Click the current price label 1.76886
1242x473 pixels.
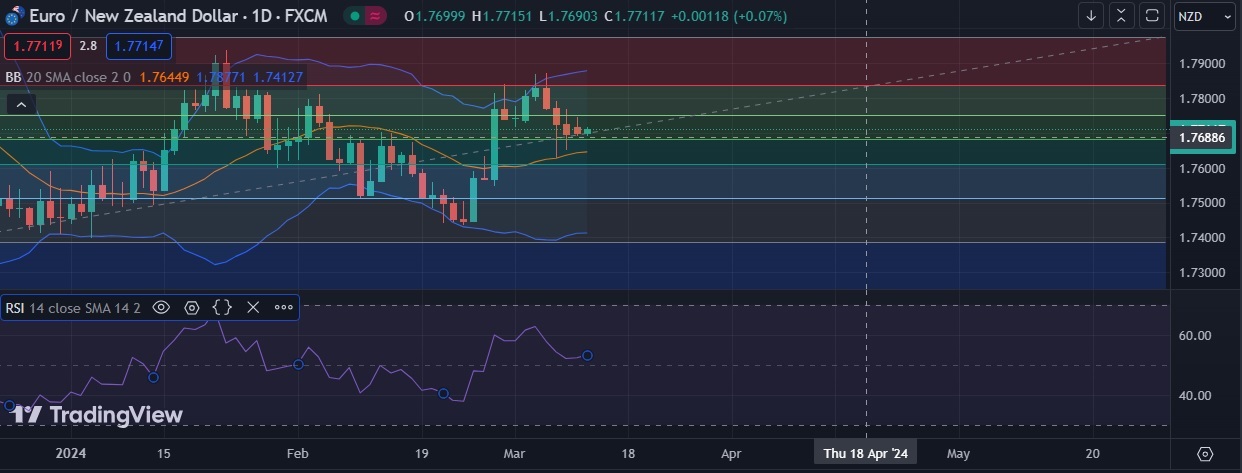pyautogui.click(x=1203, y=138)
